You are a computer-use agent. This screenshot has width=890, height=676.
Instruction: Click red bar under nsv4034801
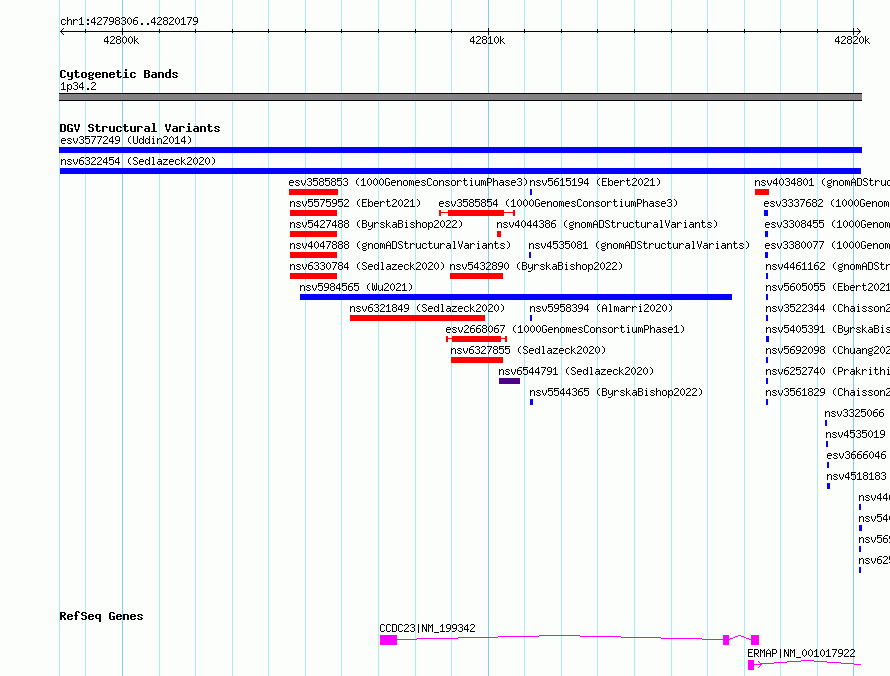(x=762, y=192)
